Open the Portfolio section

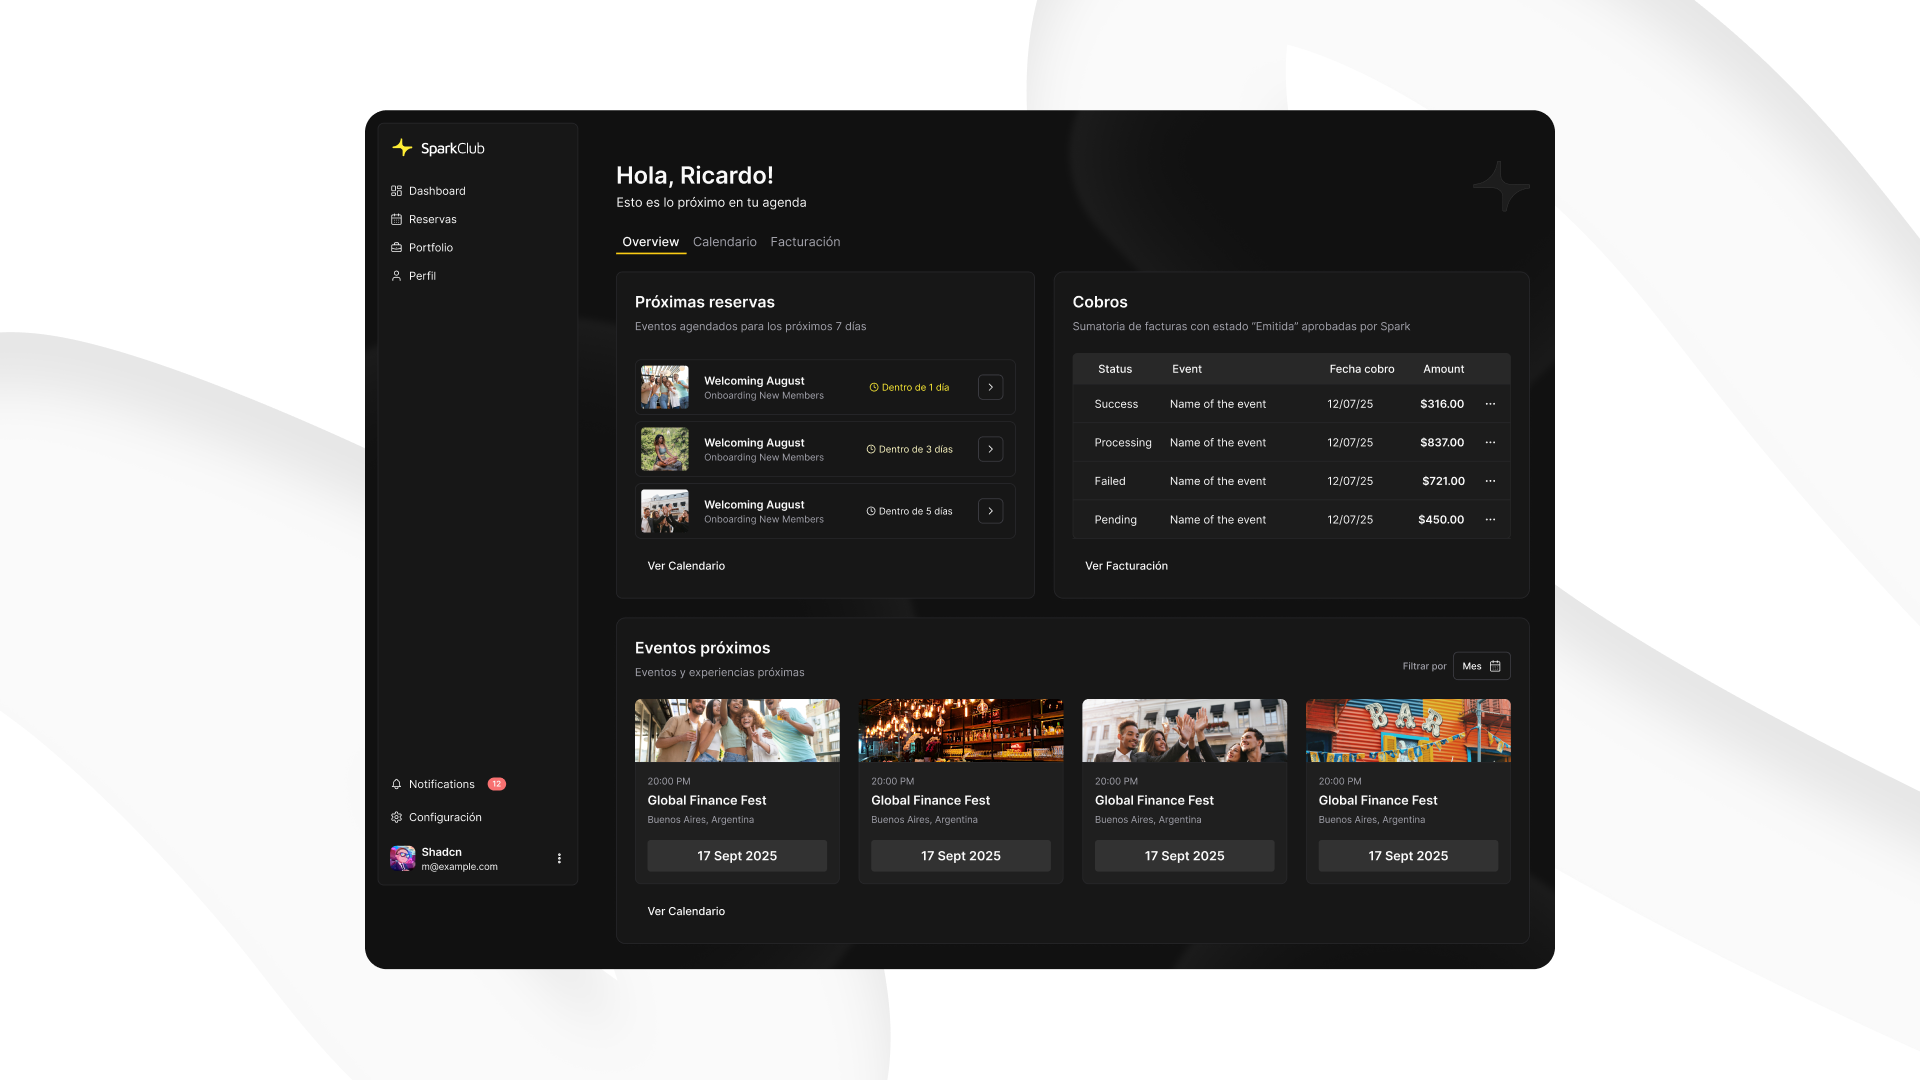(430, 247)
